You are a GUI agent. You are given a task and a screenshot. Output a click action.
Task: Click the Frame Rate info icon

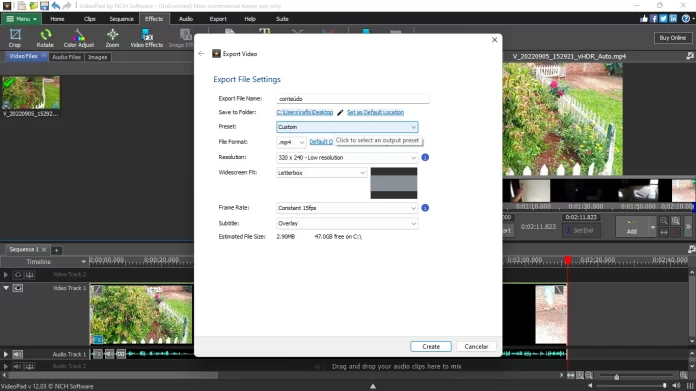(425, 208)
